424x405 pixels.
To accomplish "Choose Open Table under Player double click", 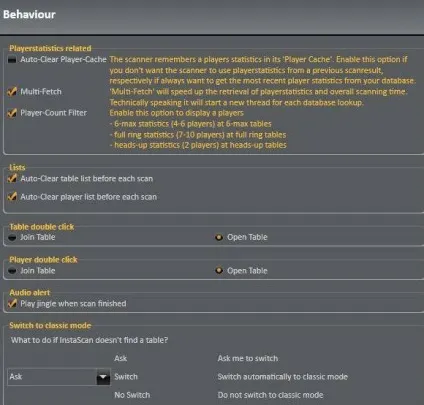I will [x=219, y=271].
